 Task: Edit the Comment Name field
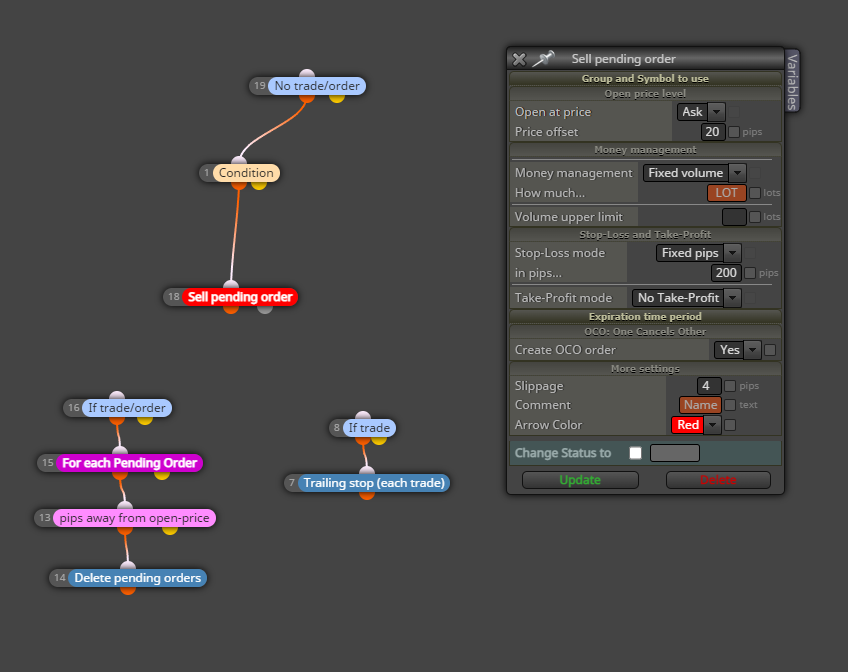point(700,405)
